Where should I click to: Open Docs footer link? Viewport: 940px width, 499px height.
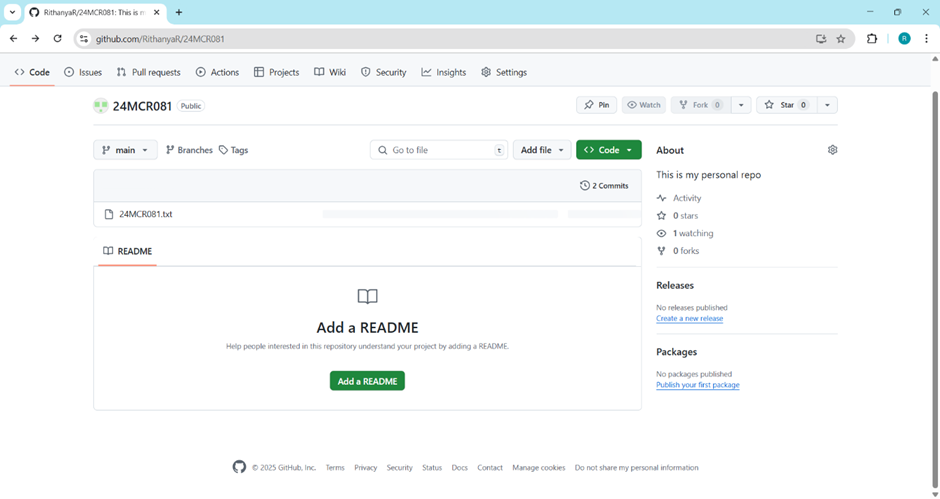click(459, 468)
